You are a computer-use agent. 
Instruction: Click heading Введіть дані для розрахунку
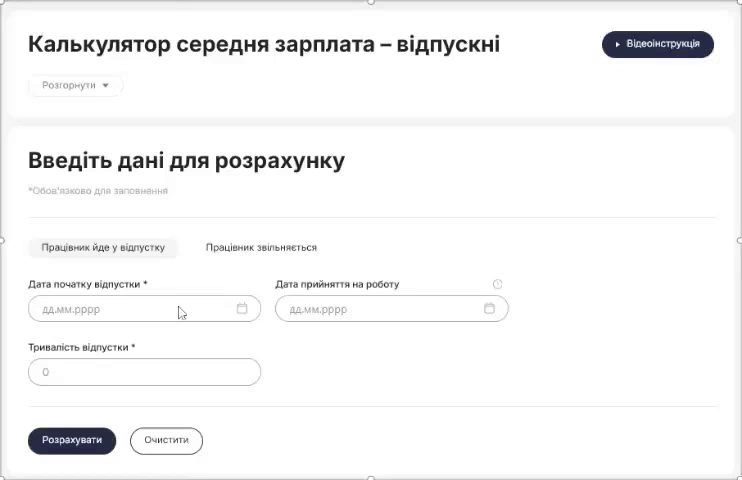coord(186,160)
